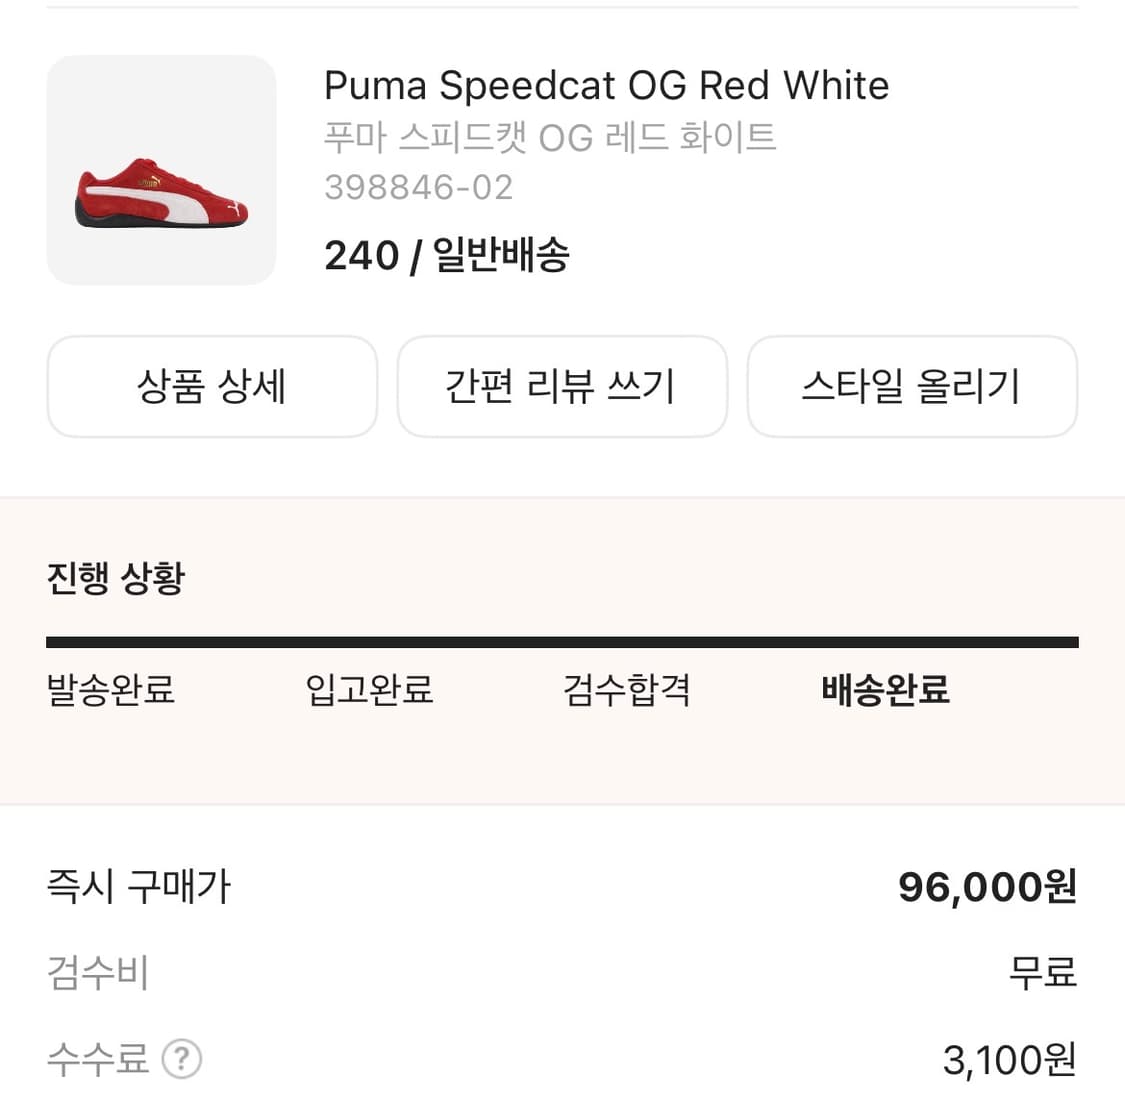Click the 즉시 구매가 label text
This screenshot has height=1102, width=1125.
click(x=138, y=886)
